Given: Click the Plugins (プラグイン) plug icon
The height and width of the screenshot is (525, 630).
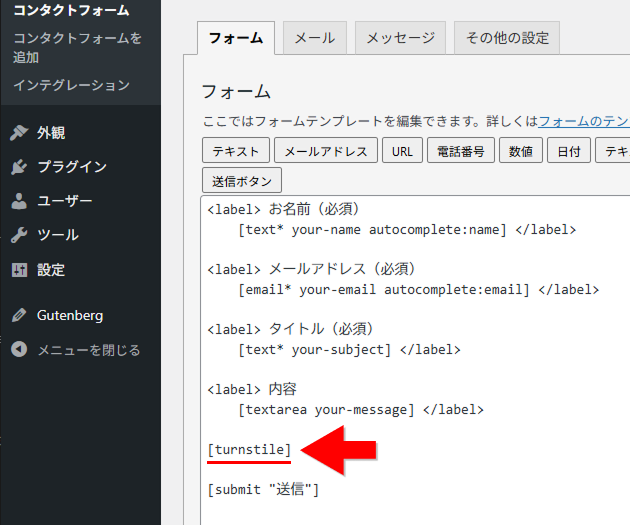Looking at the screenshot, I should click(x=19, y=167).
